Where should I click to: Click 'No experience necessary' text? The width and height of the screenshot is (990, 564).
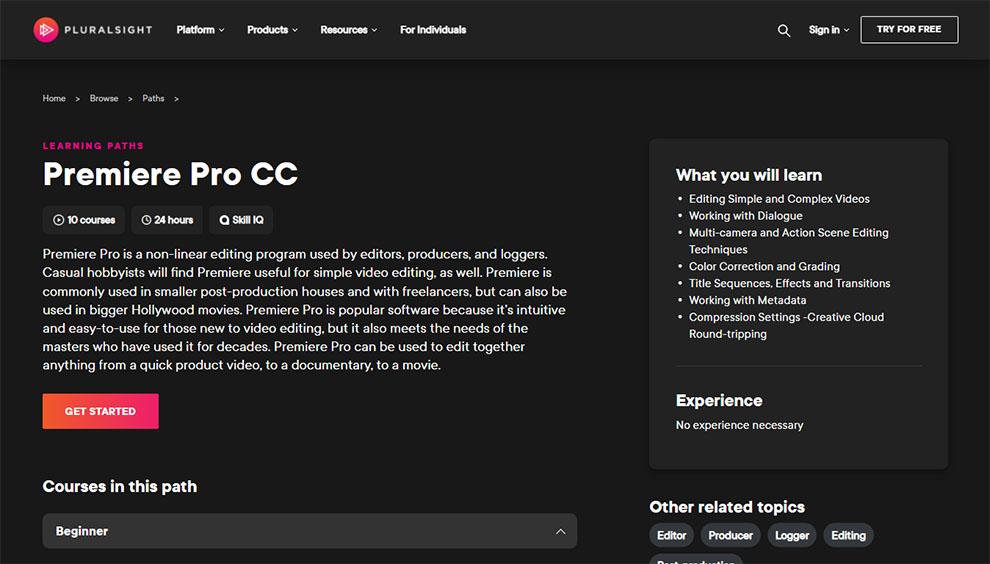click(739, 425)
